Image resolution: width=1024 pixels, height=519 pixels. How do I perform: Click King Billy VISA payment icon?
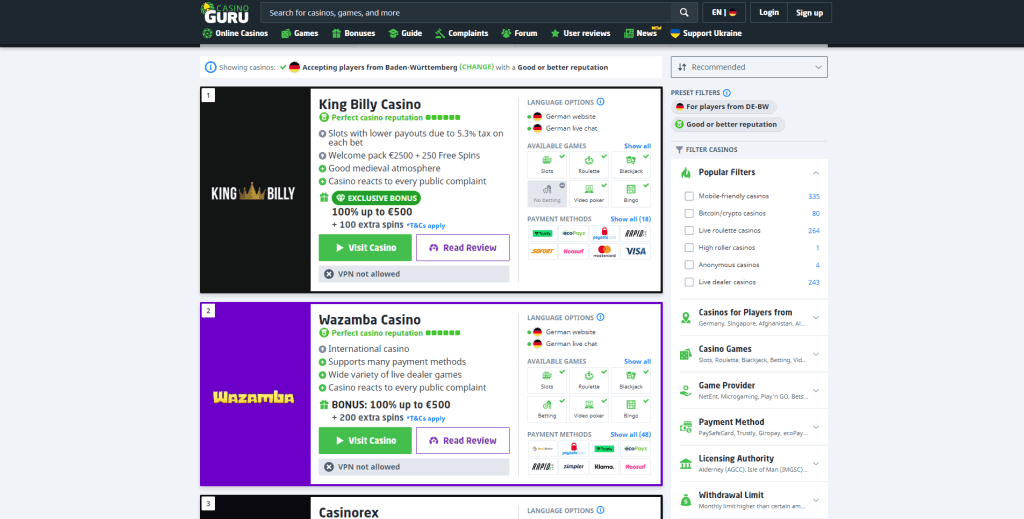click(635, 251)
